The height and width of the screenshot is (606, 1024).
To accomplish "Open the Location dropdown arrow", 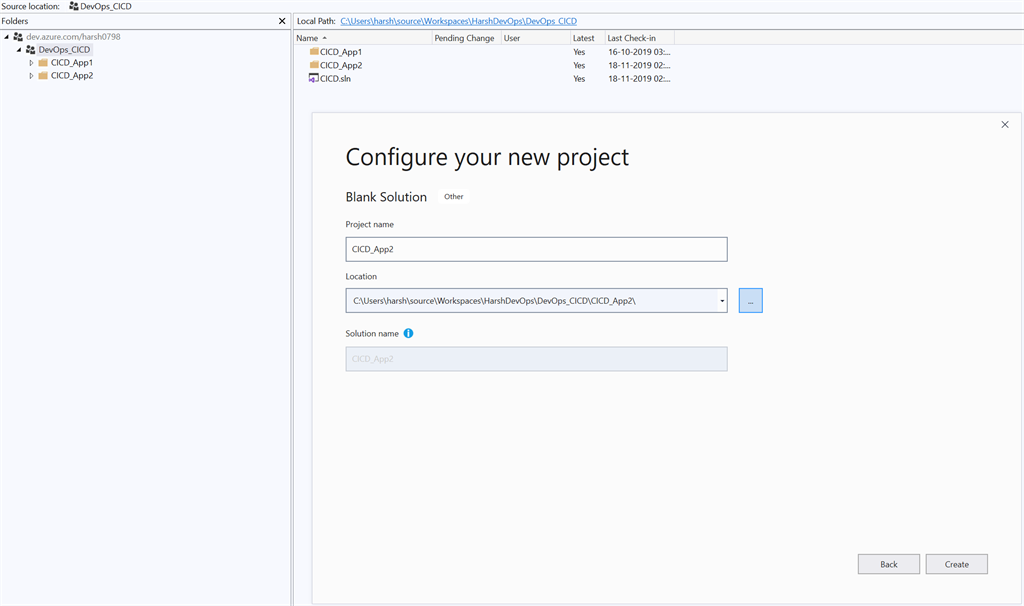I will click(x=720, y=300).
